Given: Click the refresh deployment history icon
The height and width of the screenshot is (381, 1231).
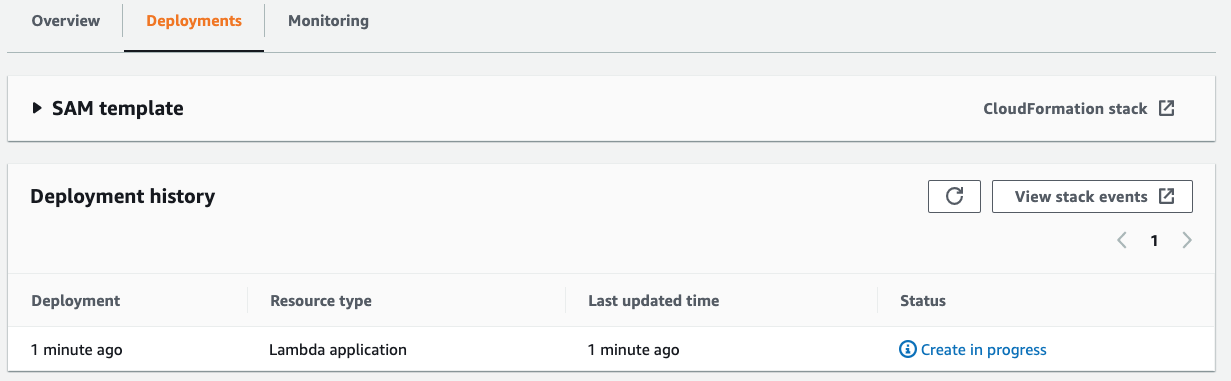Looking at the screenshot, I should 954,197.
